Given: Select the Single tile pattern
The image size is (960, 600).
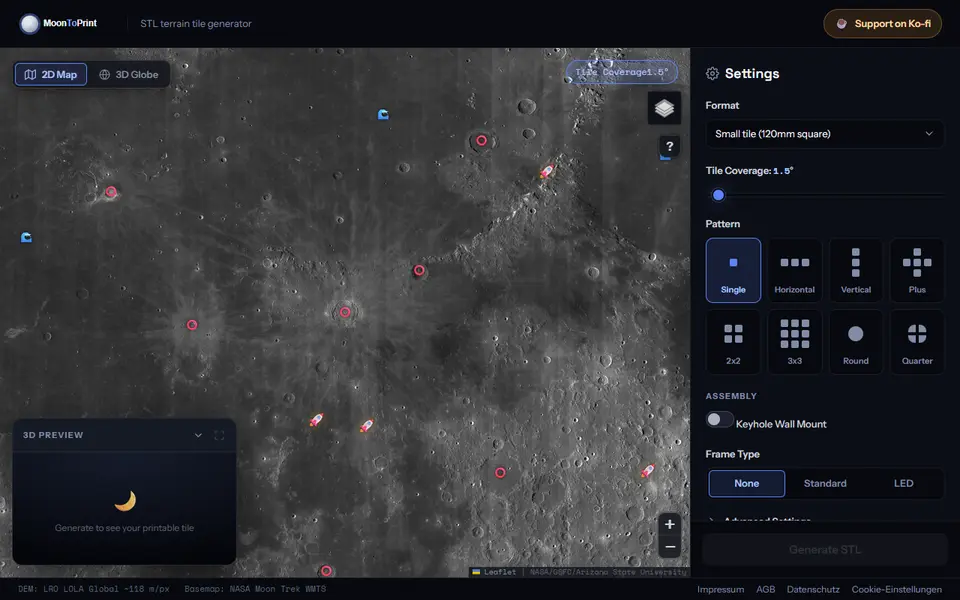Looking at the screenshot, I should [733, 271].
